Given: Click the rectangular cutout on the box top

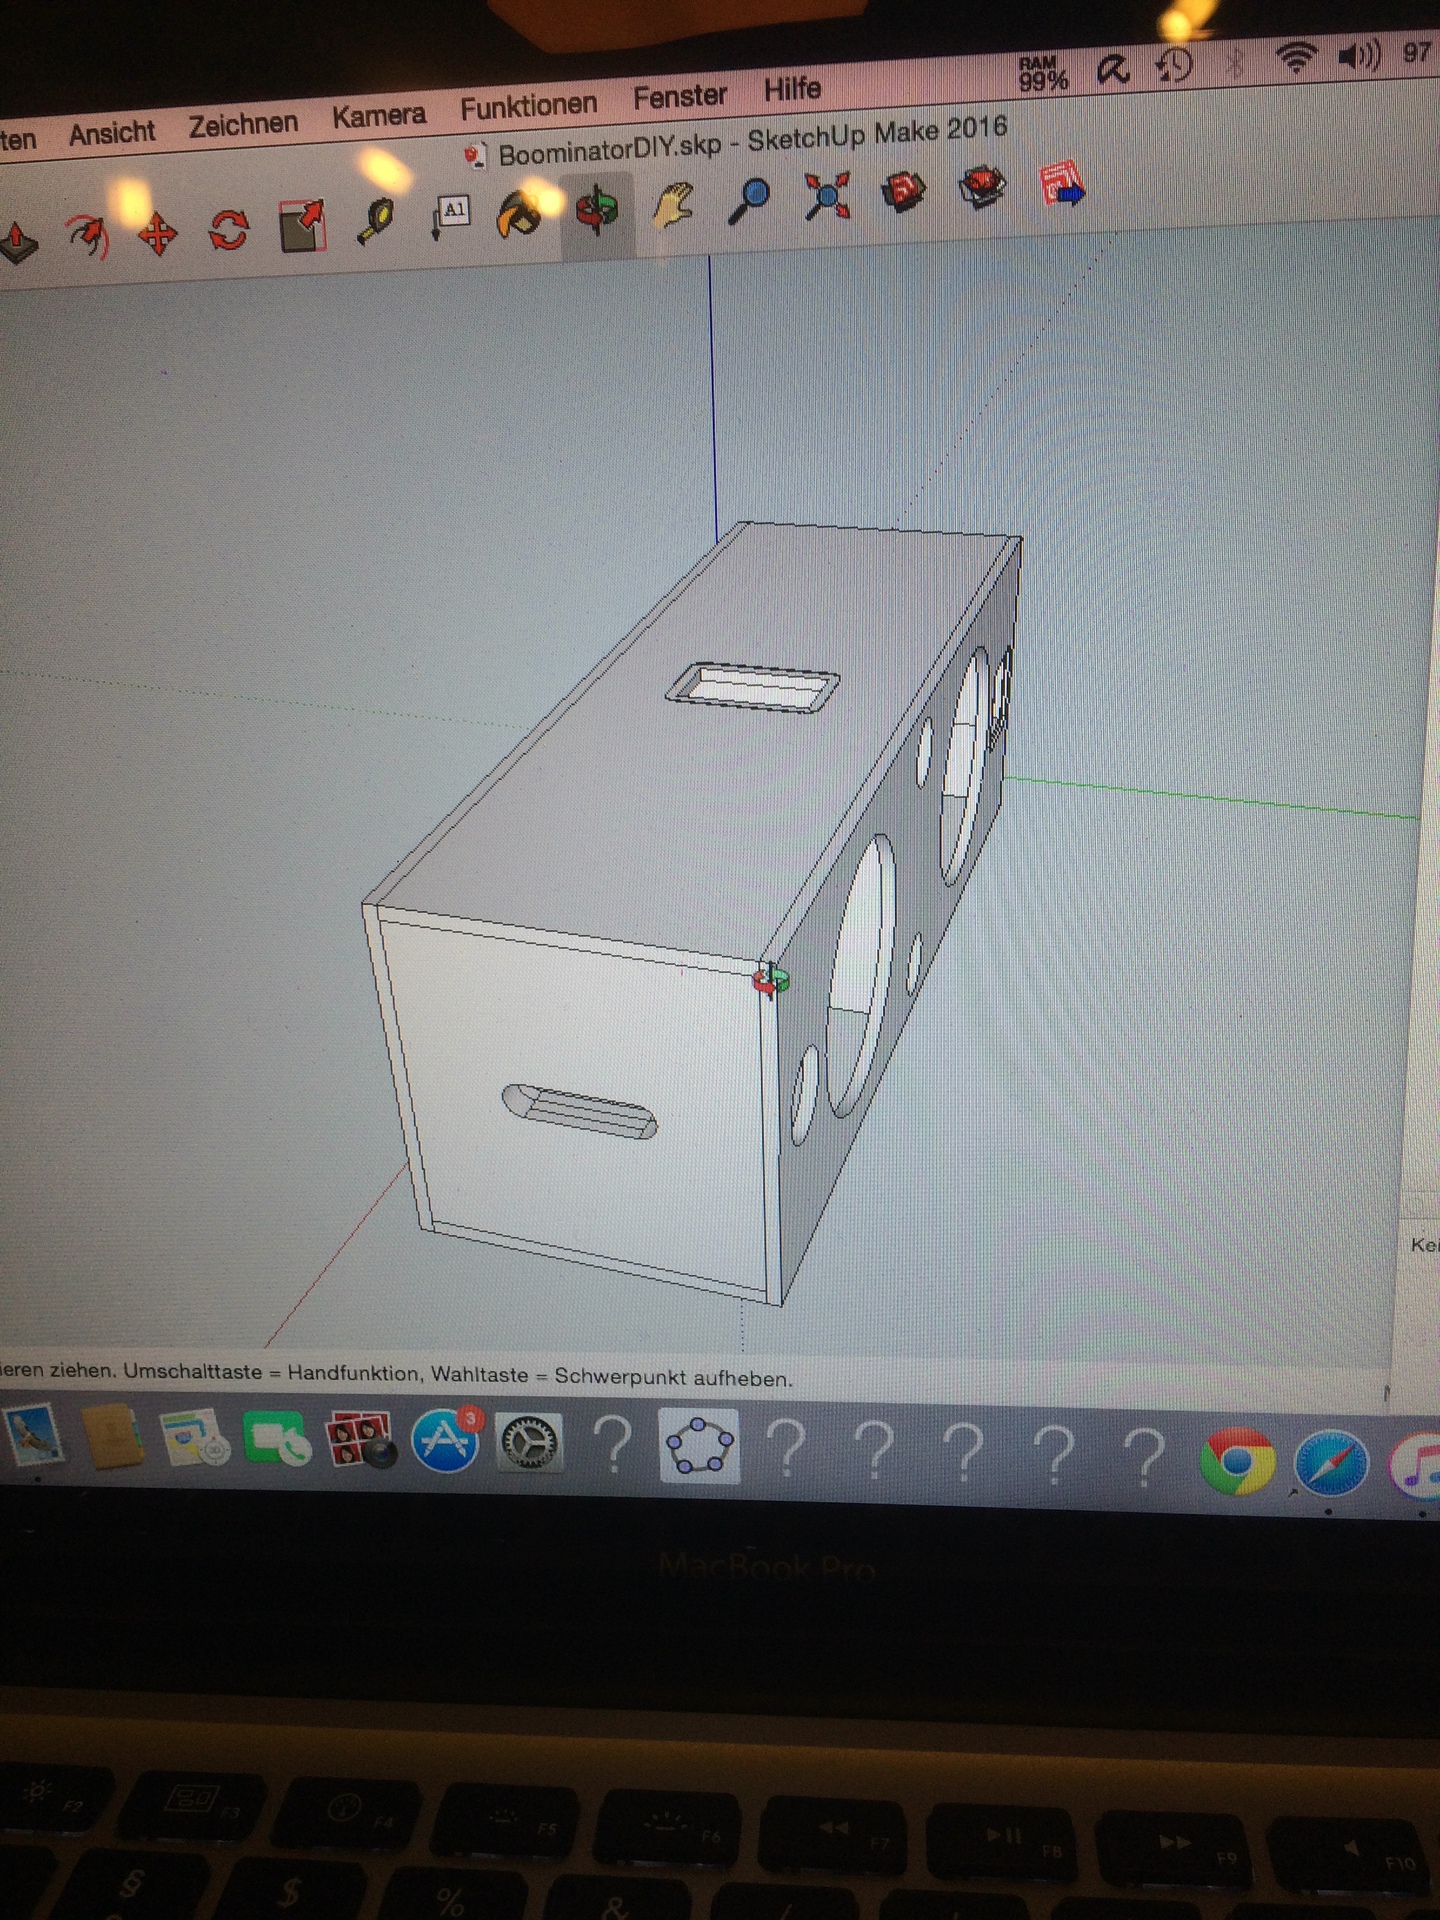Looking at the screenshot, I should (753, 688).
